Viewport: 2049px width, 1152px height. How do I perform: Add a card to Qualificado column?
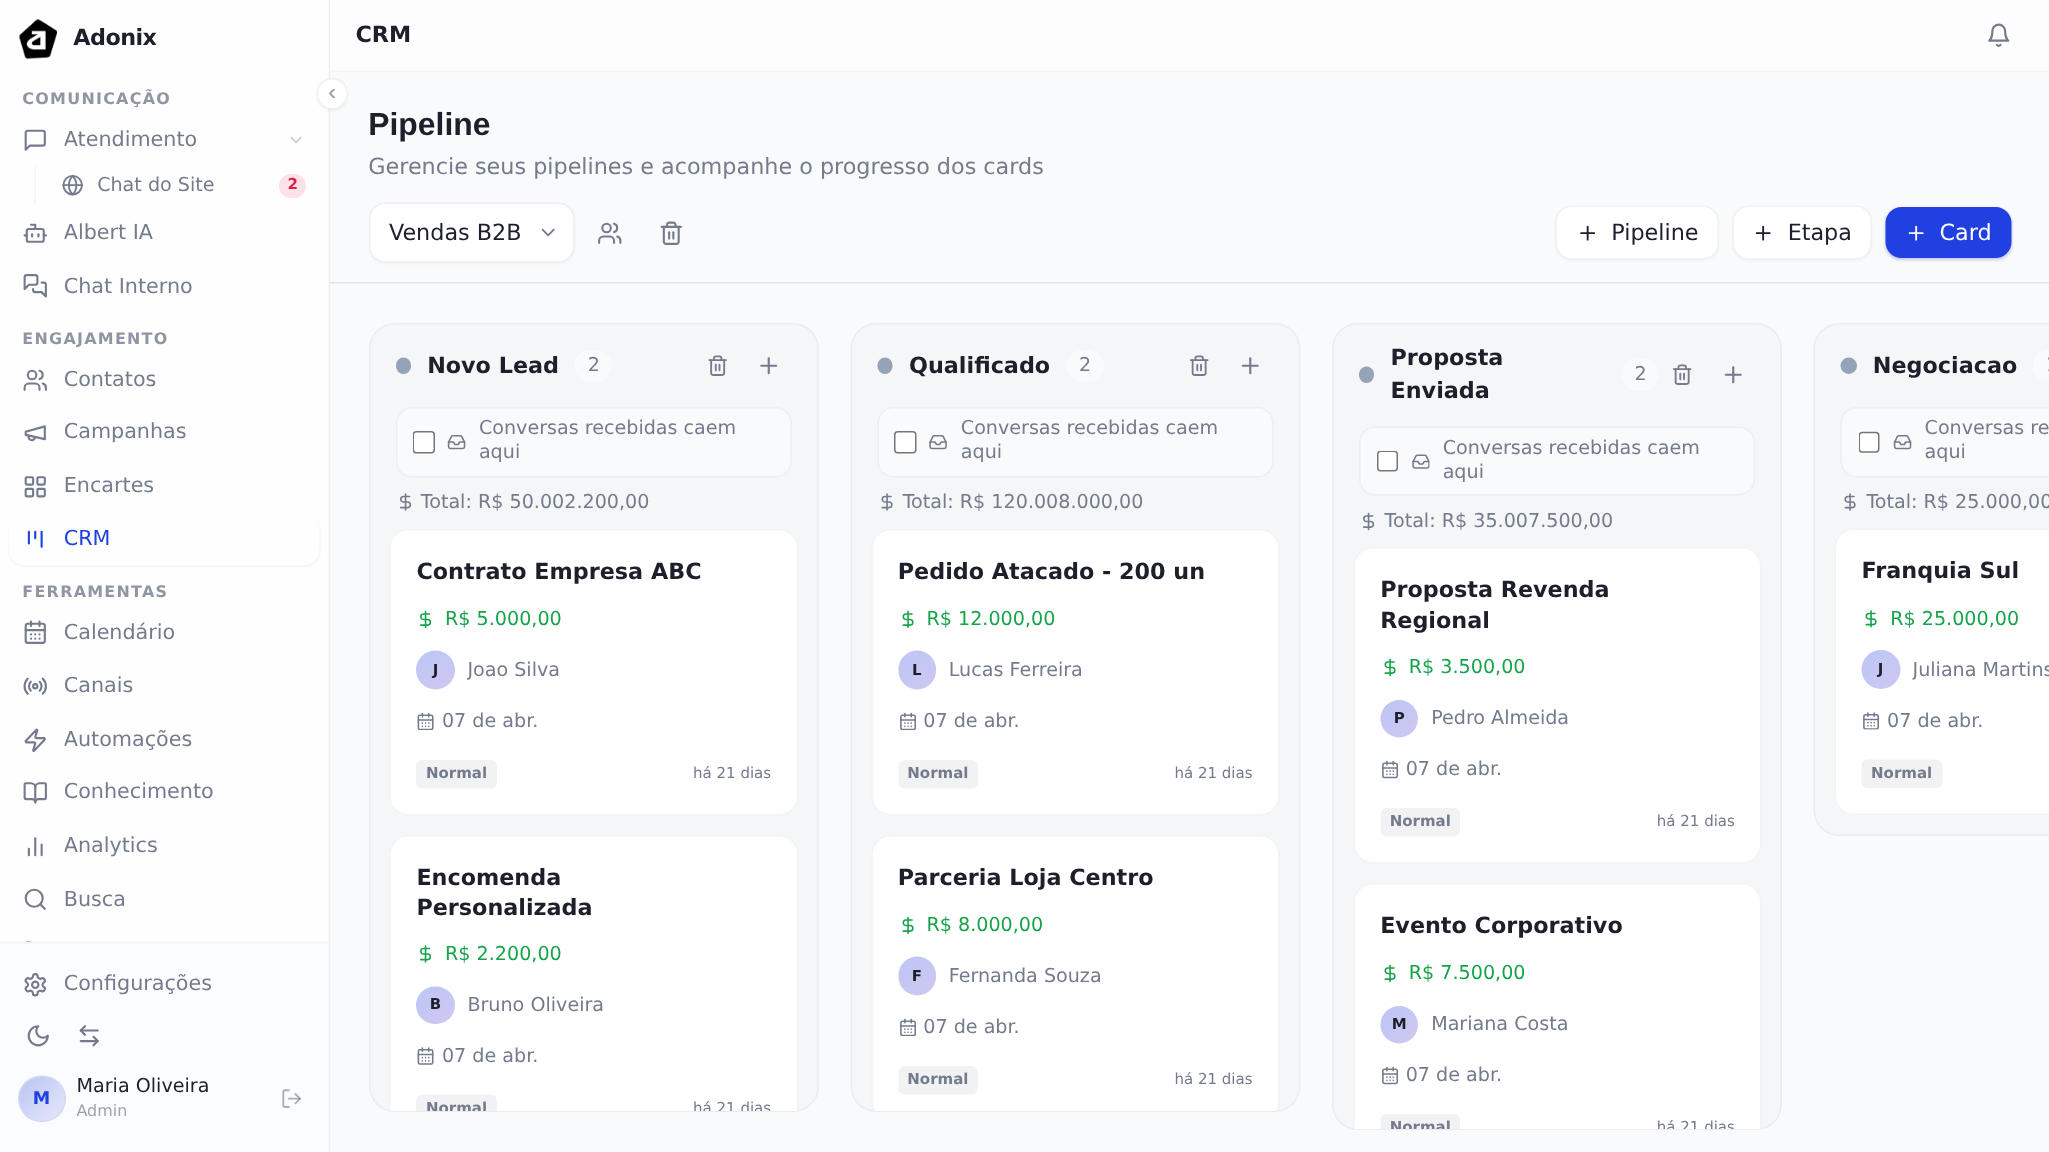click(x=1250, y=366)
